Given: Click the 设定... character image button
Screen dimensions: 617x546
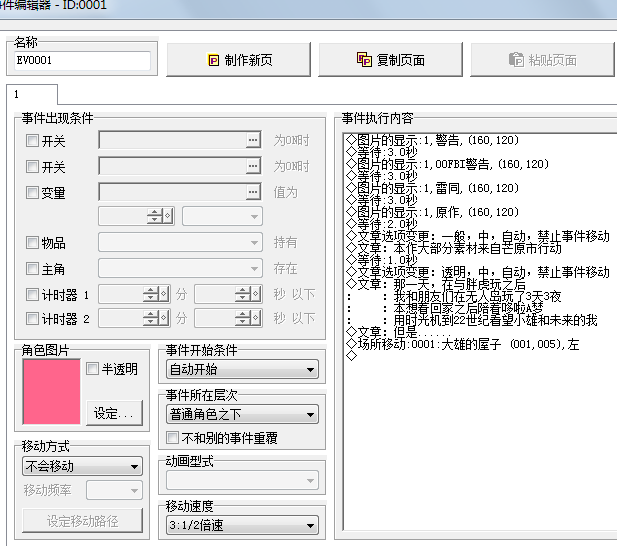Looking at the screenshot, I should pyautogui.click(x=115, y=413).
